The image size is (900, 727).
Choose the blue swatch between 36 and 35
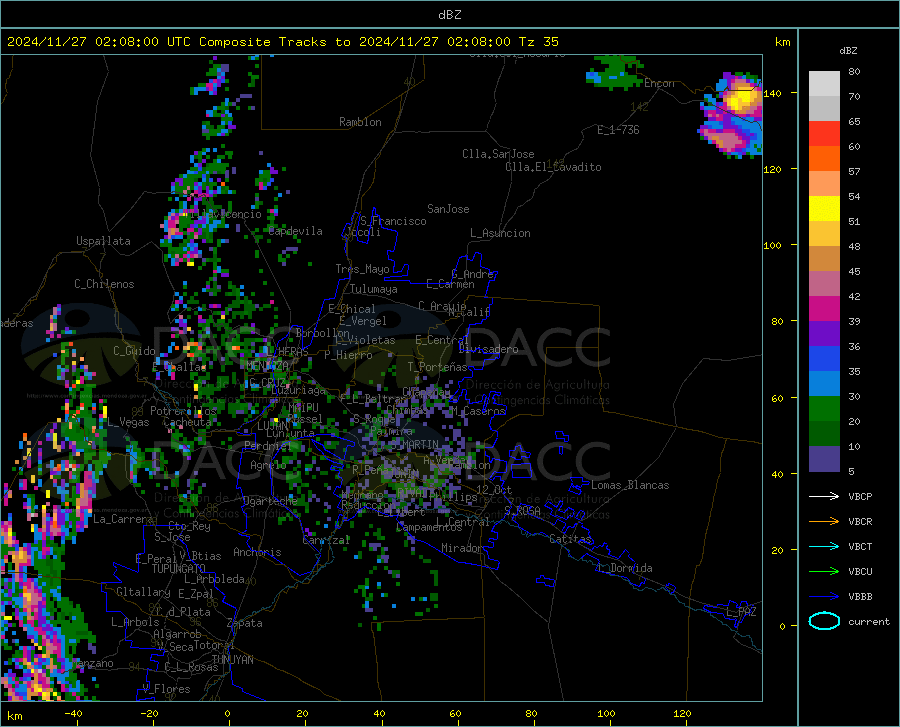click(824, 359)
